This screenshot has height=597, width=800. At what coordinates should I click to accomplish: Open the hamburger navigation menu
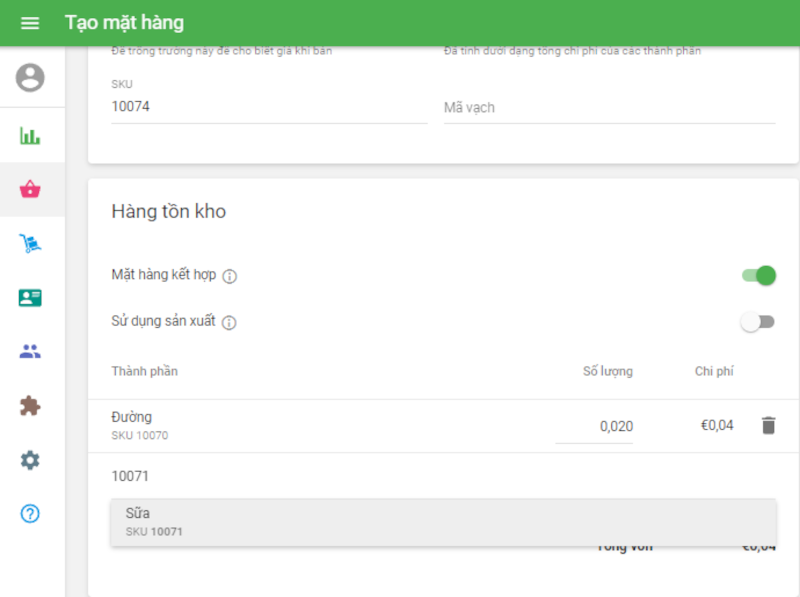[30, 23]
